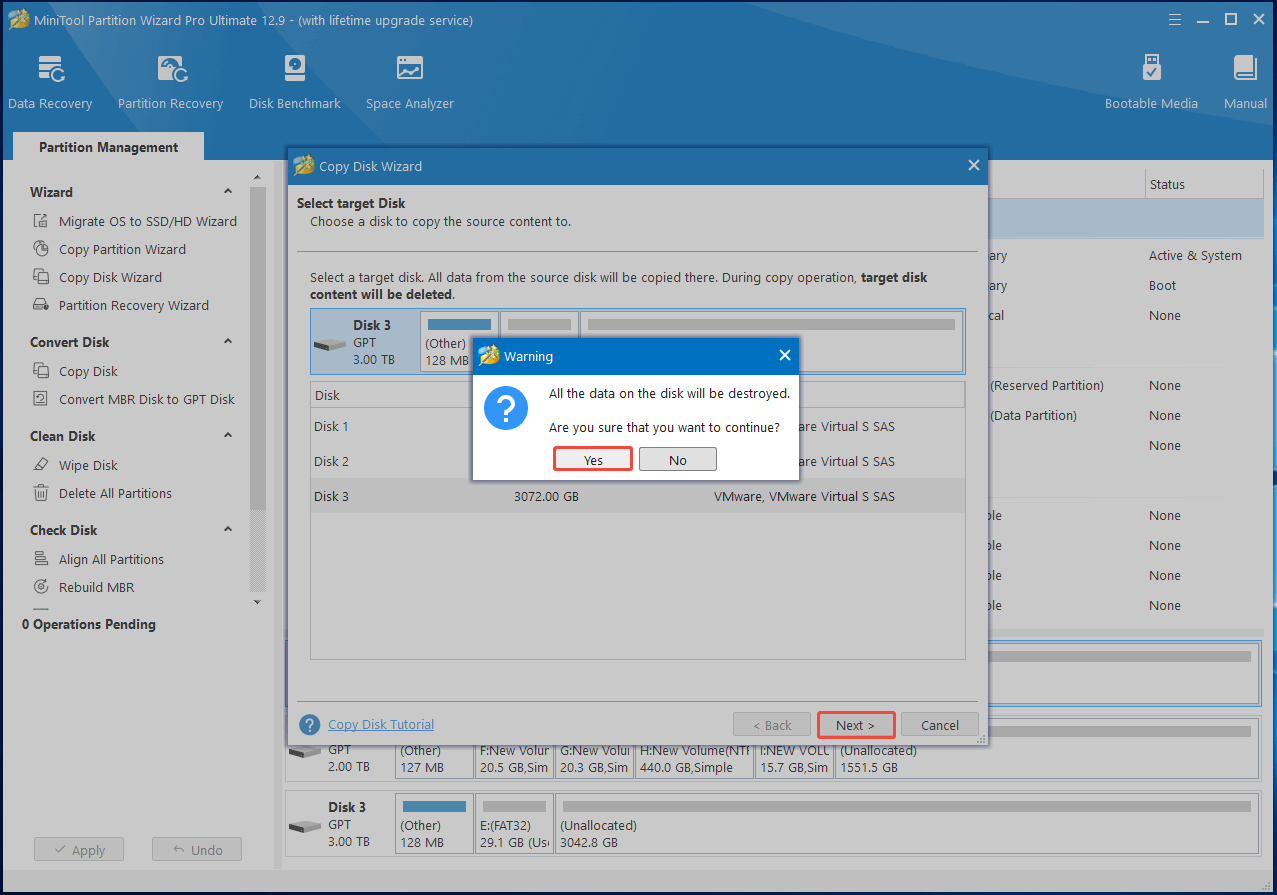1277x895 pixels.
Task: Open Space Analyzer
Action: pyautogui.click(x=409, y=83)
